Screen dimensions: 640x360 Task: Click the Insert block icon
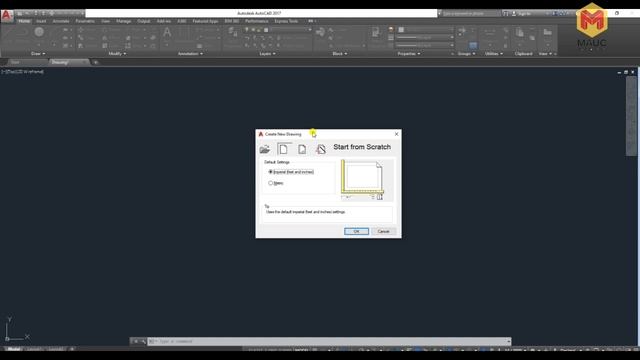pos(320,32)
